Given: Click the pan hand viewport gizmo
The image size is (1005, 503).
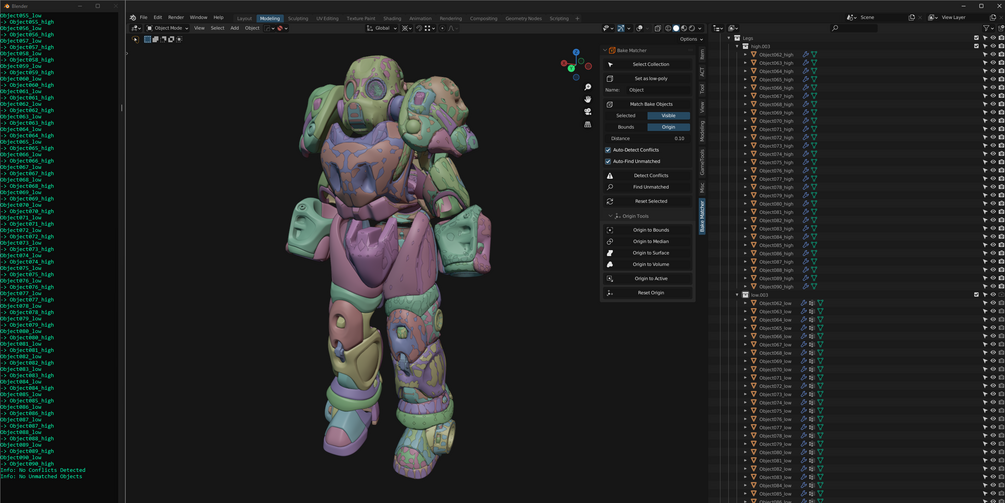Looking at the screenshot, I should pos(588,99).
